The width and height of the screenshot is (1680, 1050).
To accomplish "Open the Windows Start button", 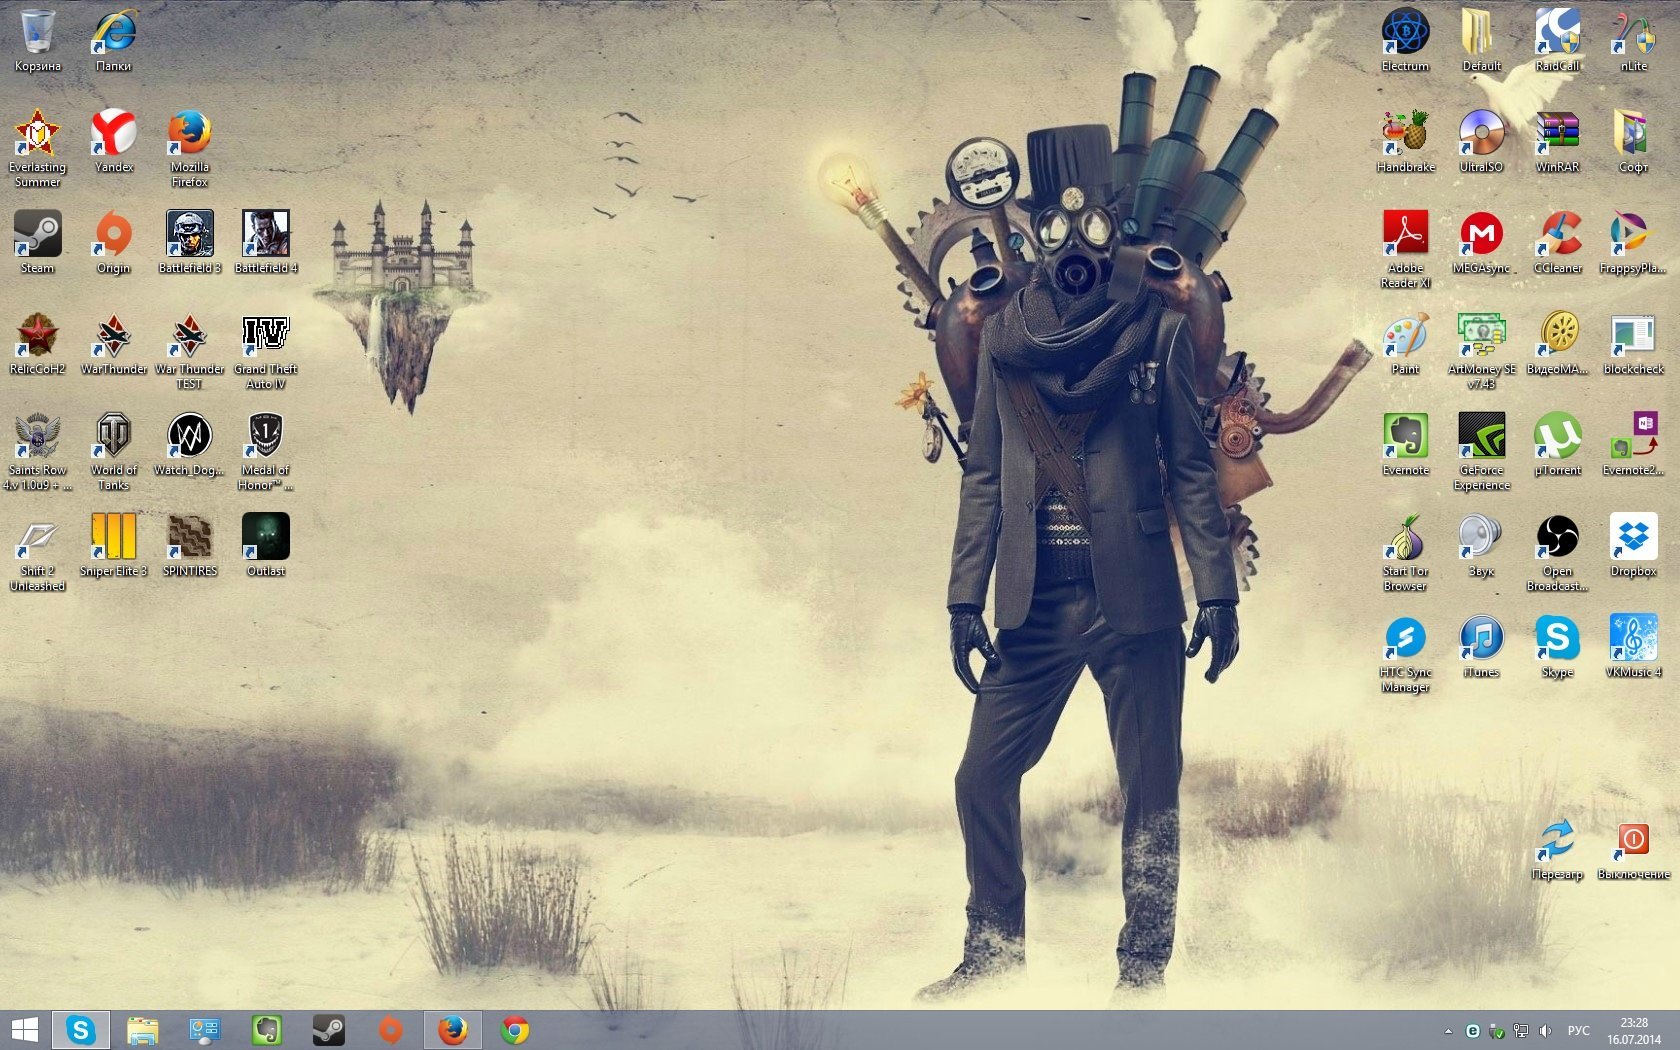I will [x=24, y=1030].
